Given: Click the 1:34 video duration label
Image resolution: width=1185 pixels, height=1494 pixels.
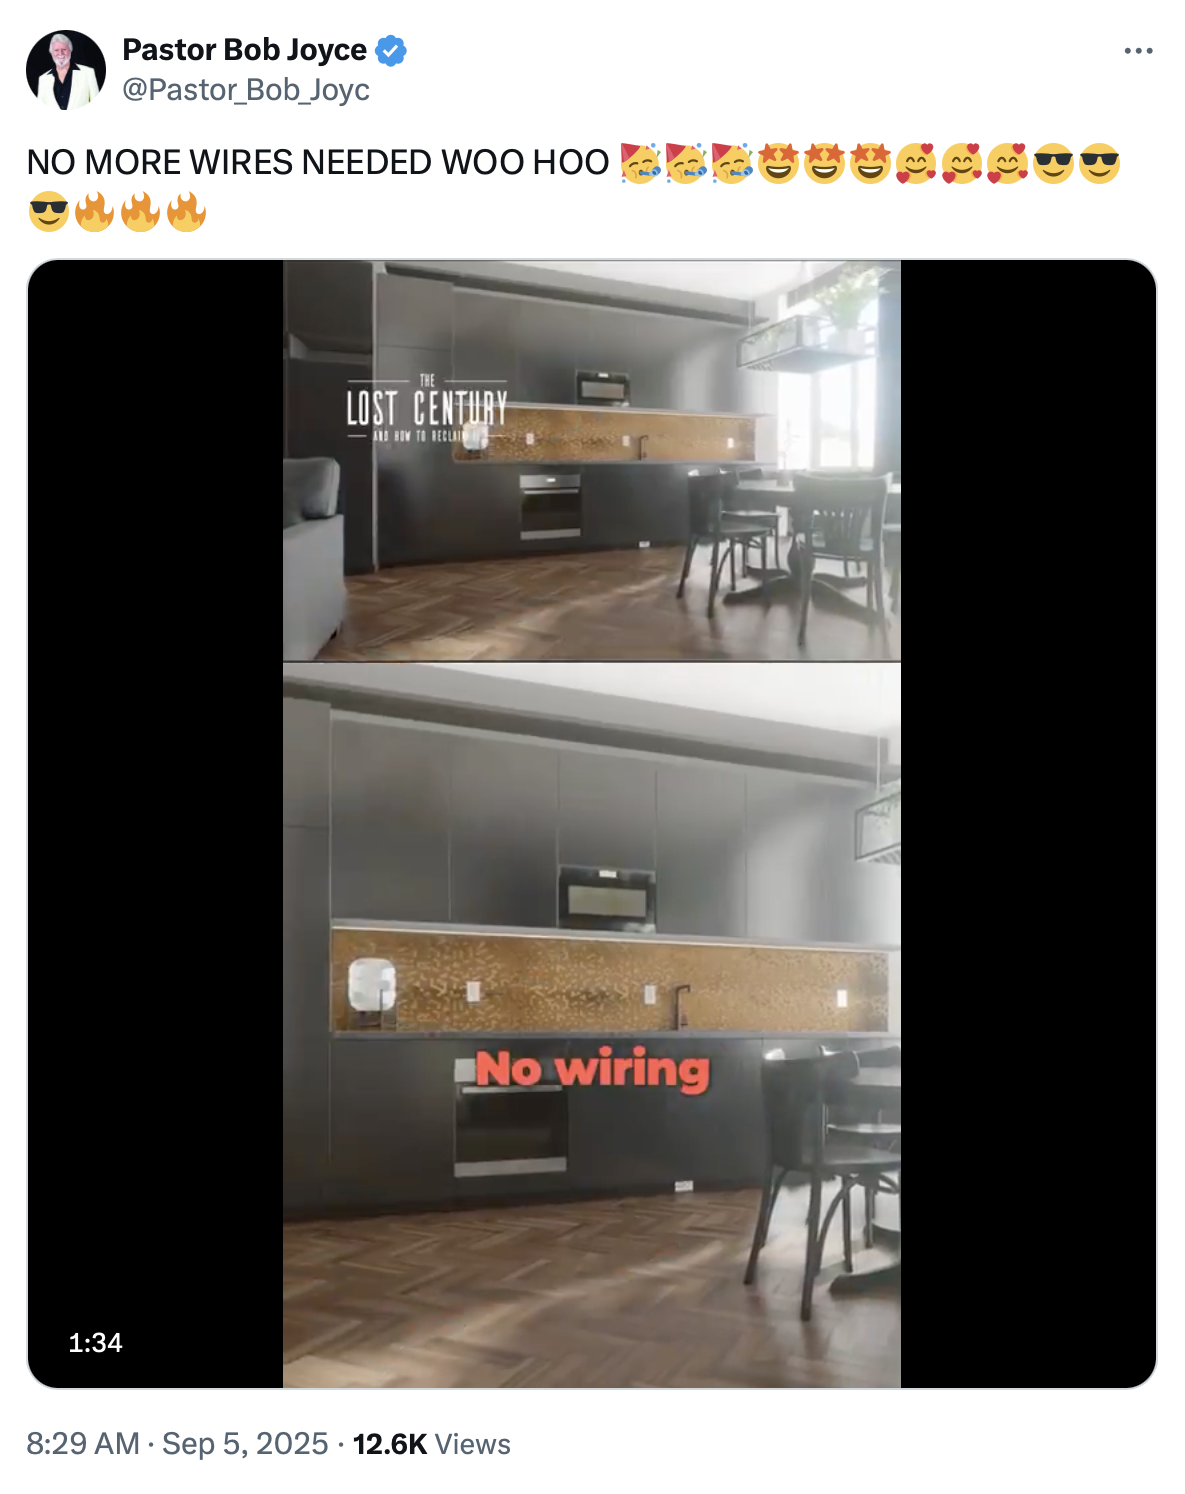Looking at the screenshot, I should 95,1343.
